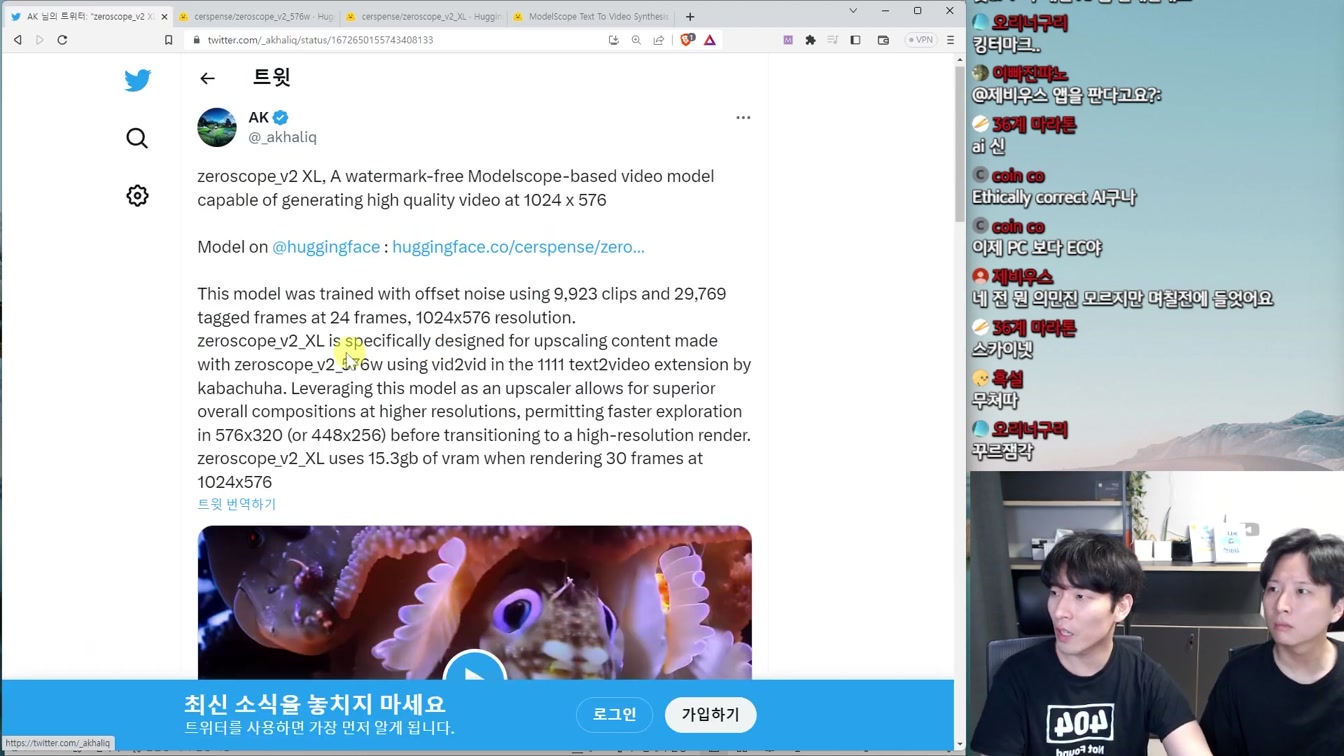The height and width of the screenshot is (756, 1344).
Task: Open a new tab with plus button
Action: point(690,16)
